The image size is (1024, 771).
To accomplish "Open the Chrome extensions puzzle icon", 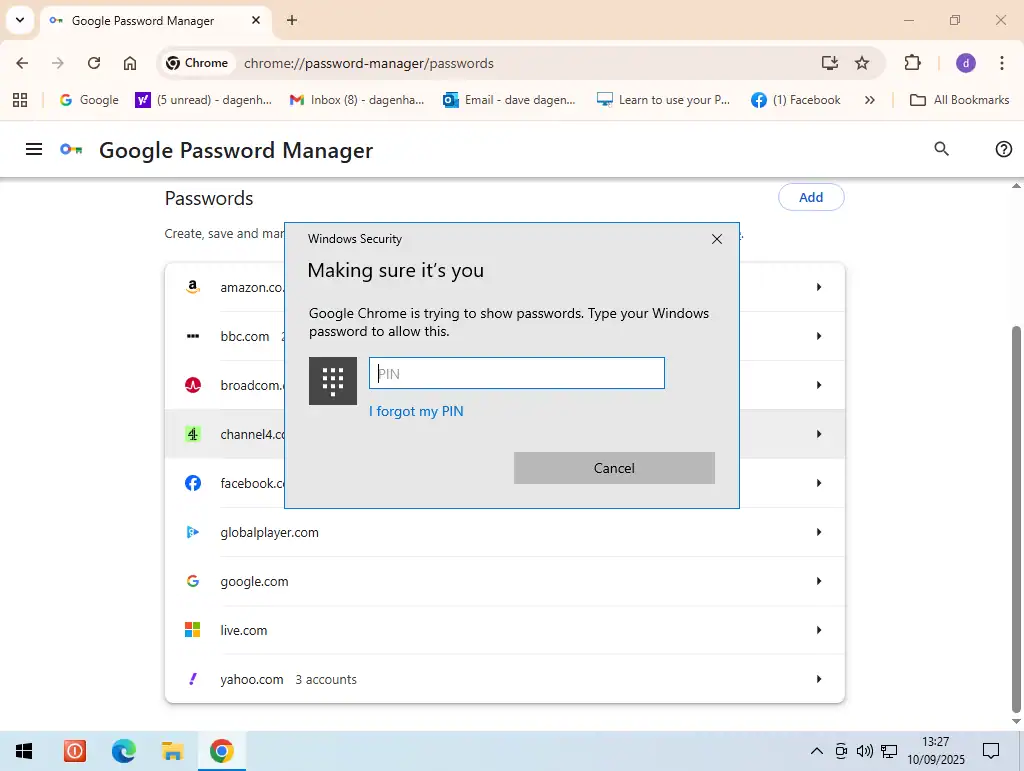I will 912,63.
